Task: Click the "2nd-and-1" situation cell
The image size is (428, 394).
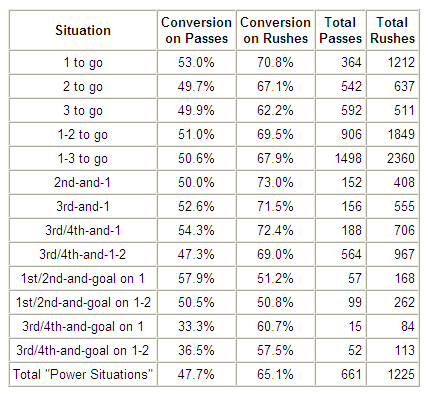Action: point(83,182)
